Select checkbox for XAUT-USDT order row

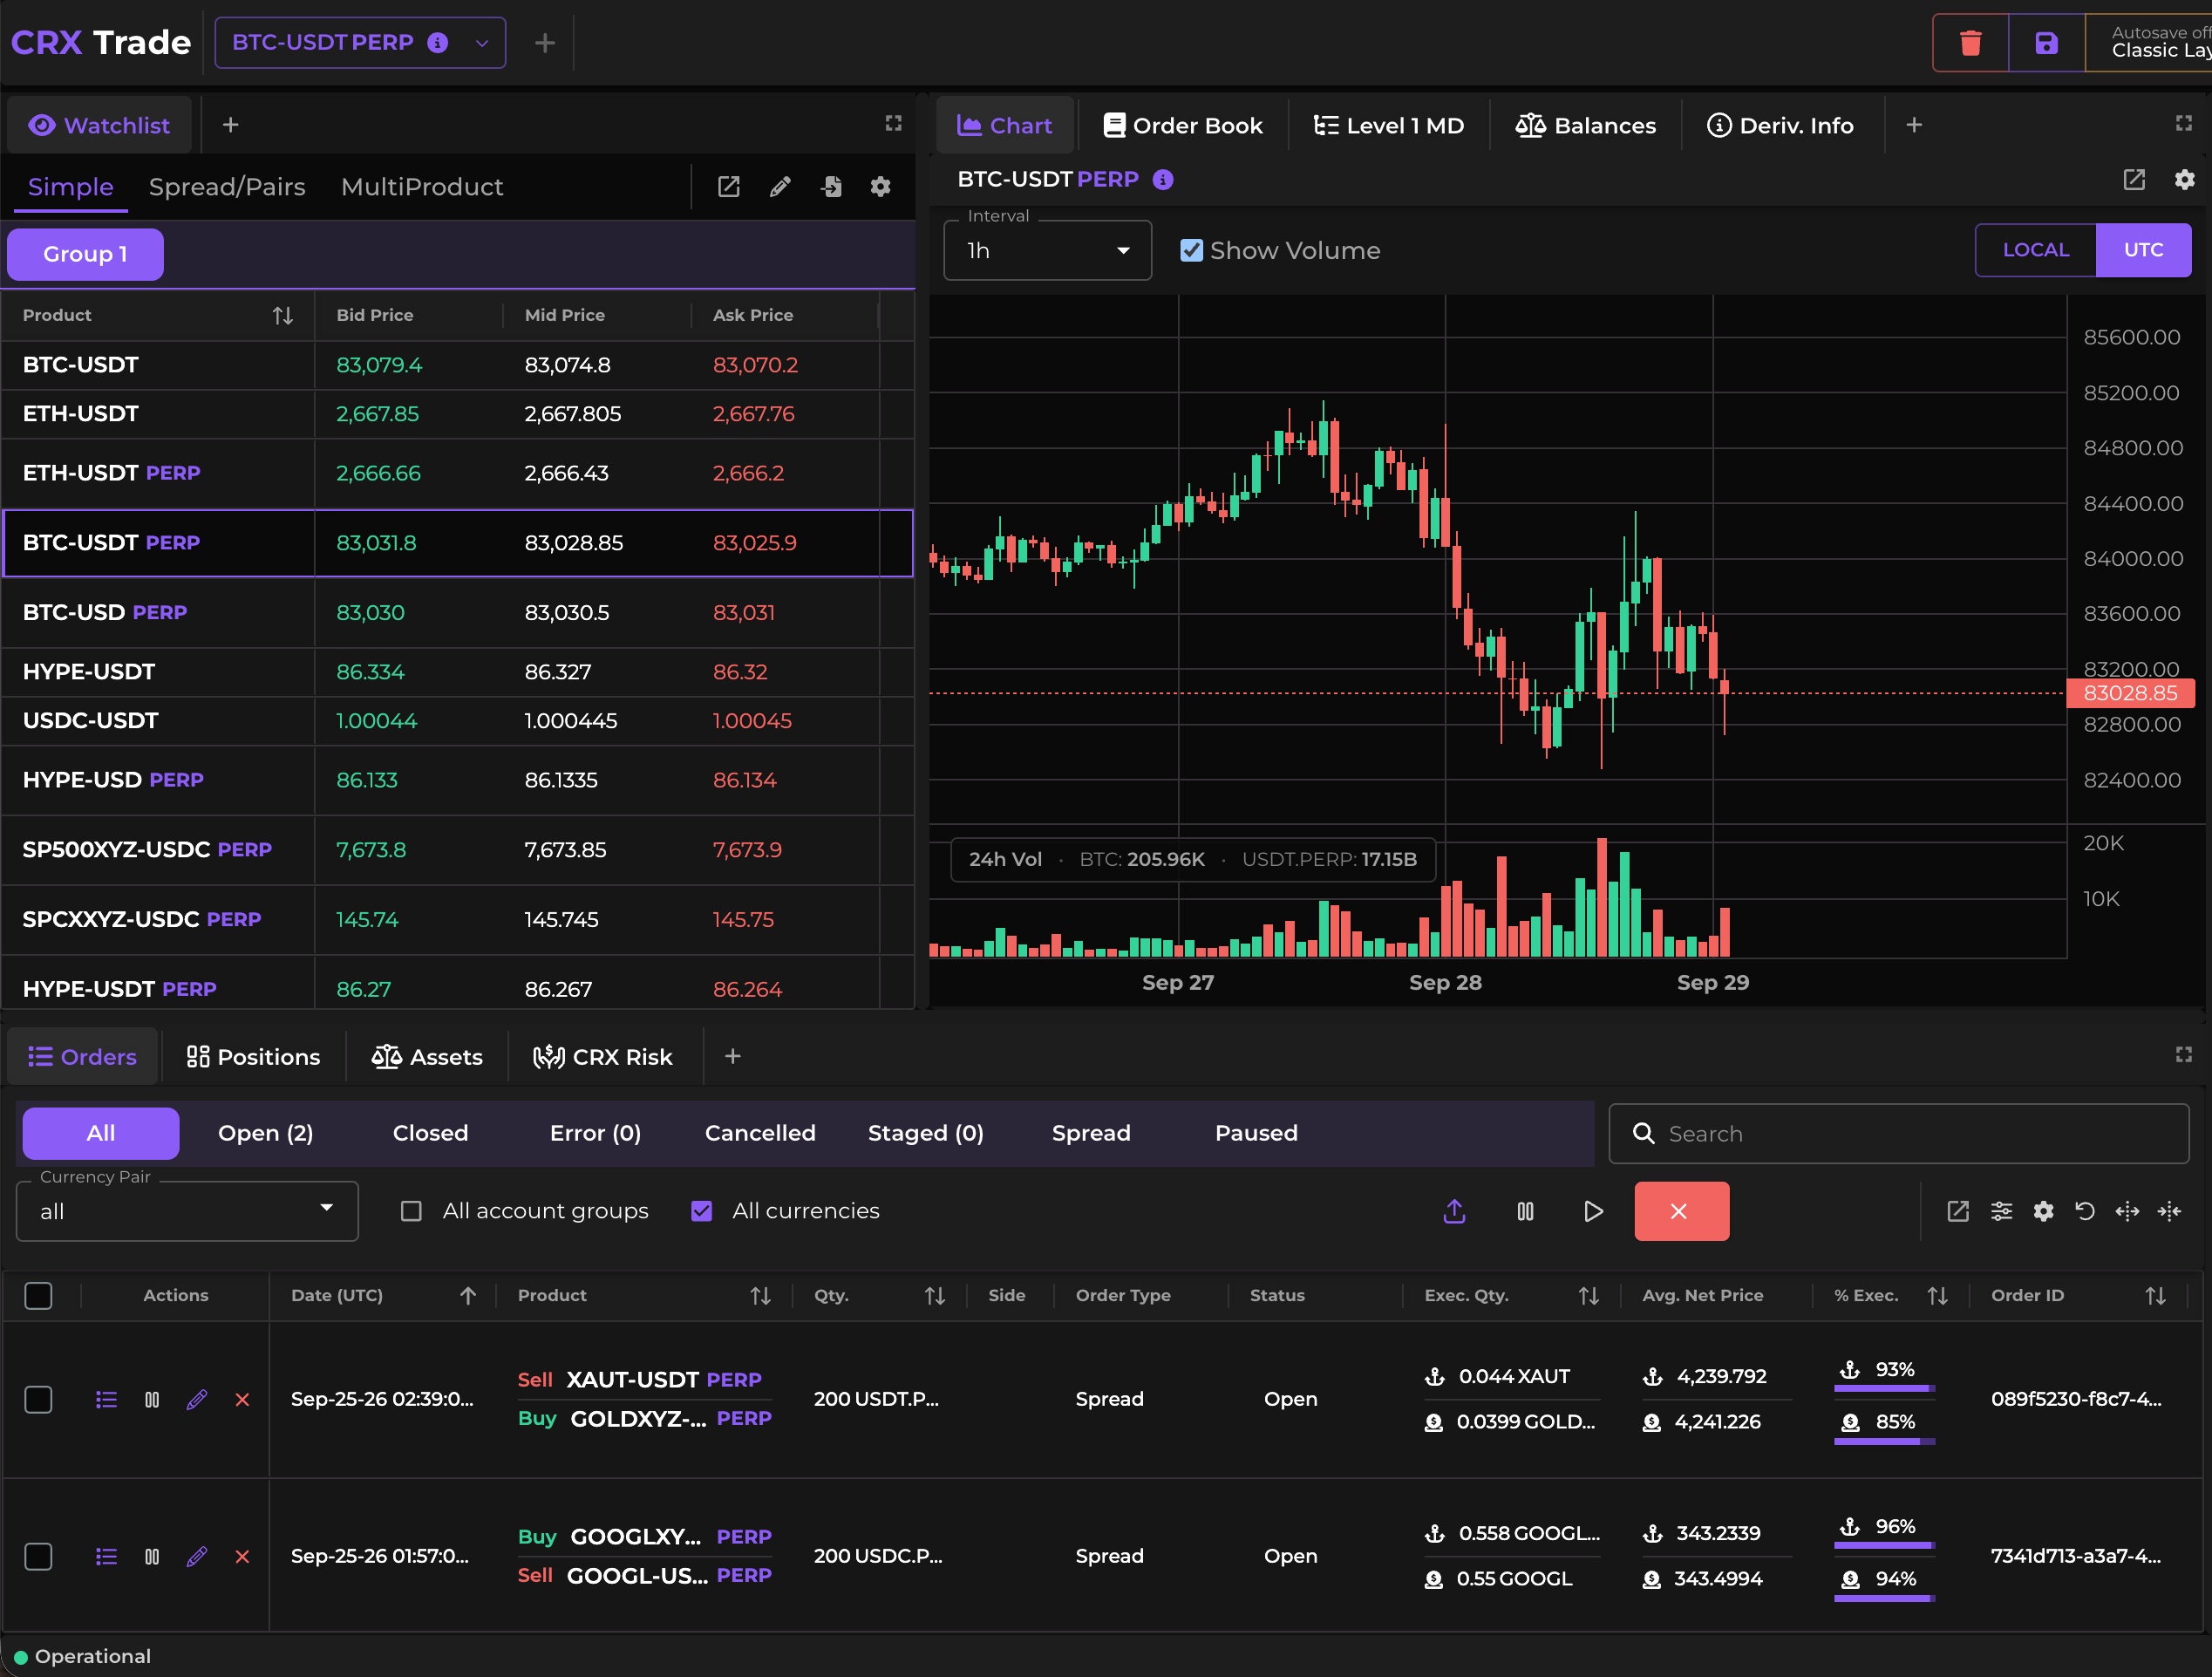[x=38, y=1399]
